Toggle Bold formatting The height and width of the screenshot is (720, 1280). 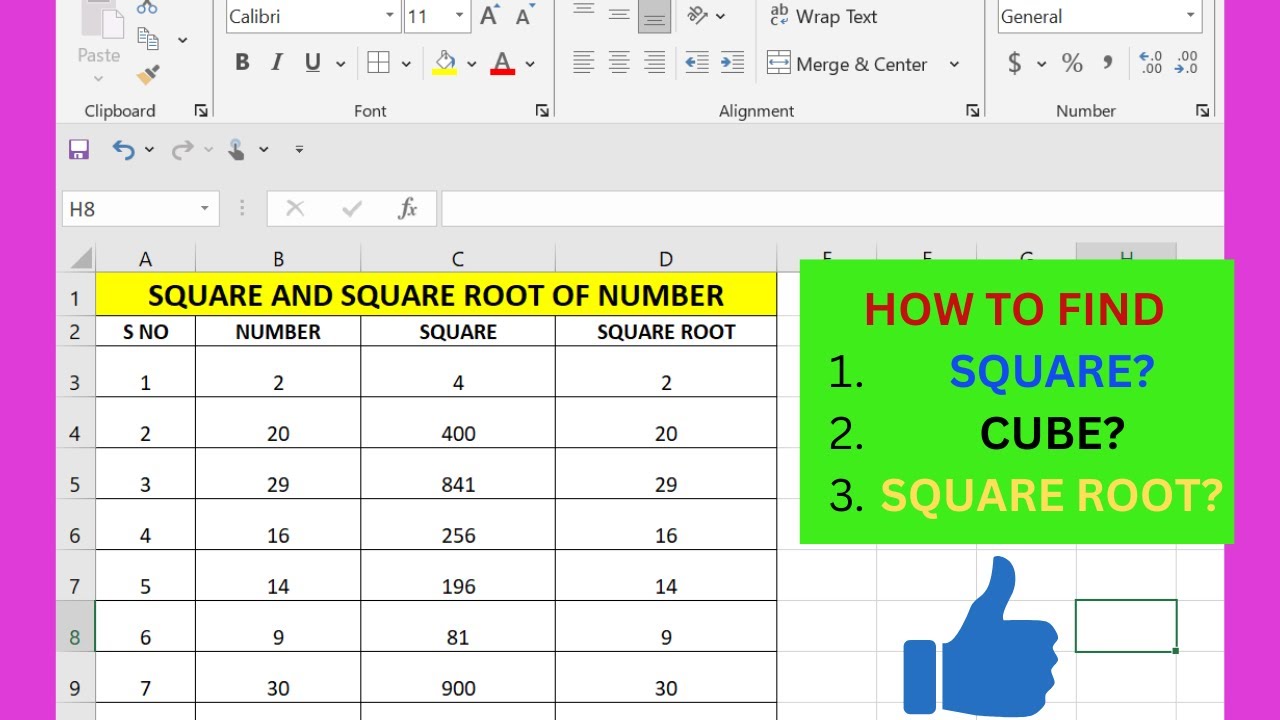tap(242, 64)
